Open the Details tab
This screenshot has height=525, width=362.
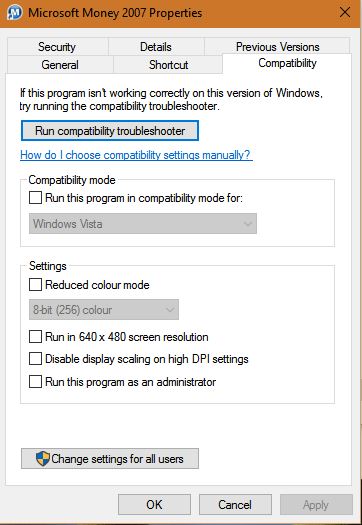[156, 47]
